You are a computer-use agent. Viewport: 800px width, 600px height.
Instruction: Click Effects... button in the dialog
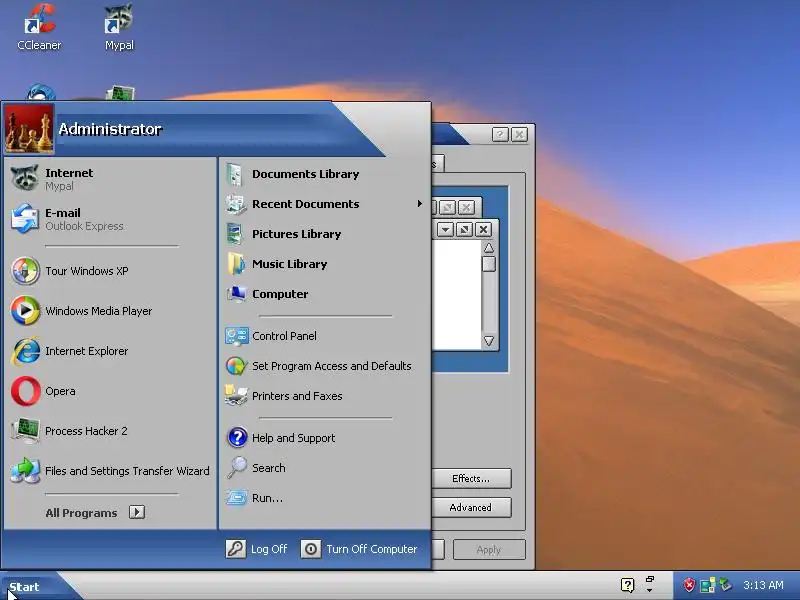(471, 479)
